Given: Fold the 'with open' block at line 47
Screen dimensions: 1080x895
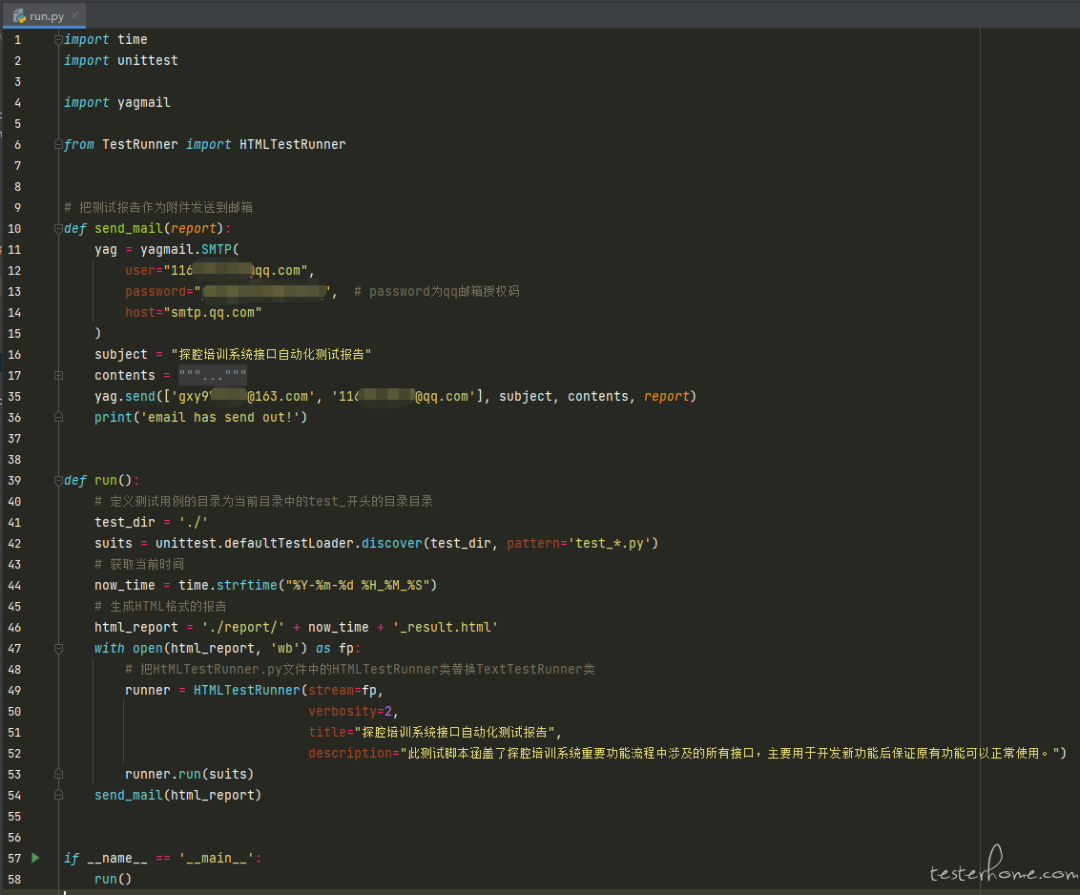Looking at the screenshot, I should click(59, 648).
